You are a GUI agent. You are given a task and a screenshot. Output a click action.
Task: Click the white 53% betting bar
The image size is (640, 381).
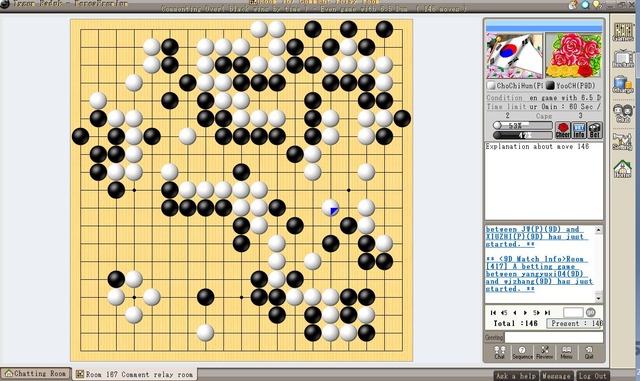[522, 125]
